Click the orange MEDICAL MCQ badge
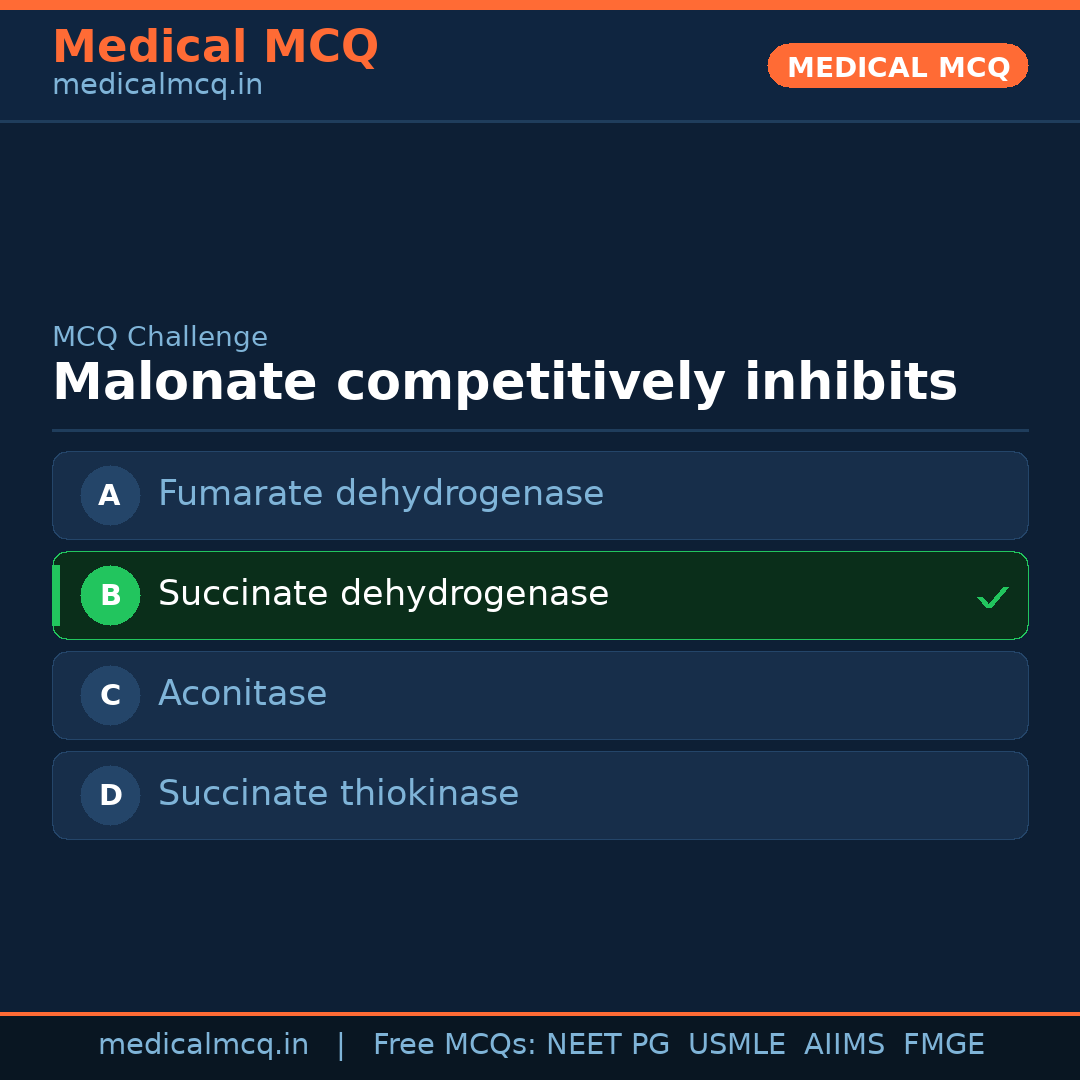Image resolution: width=1080 pixels, height=1080 pixels. pos(897,66)
